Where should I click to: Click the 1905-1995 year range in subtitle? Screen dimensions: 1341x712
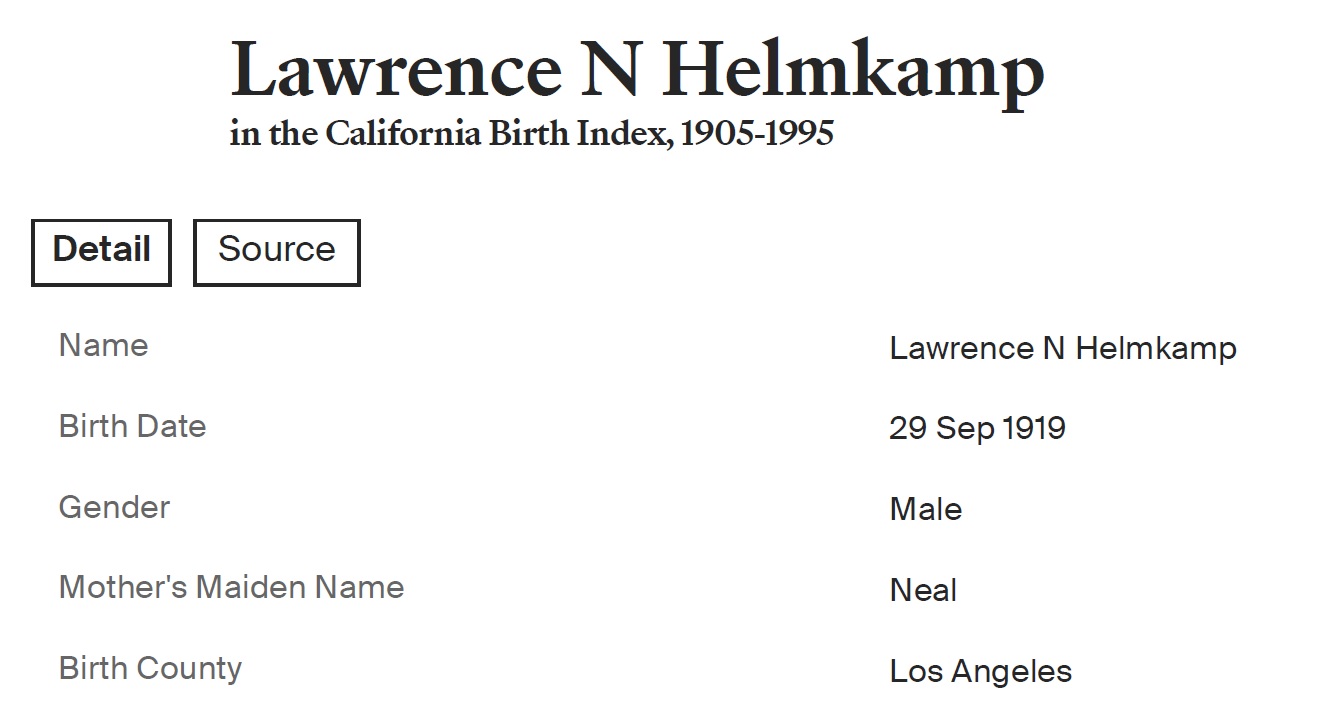pyautogui.click(x=757, y=134)
